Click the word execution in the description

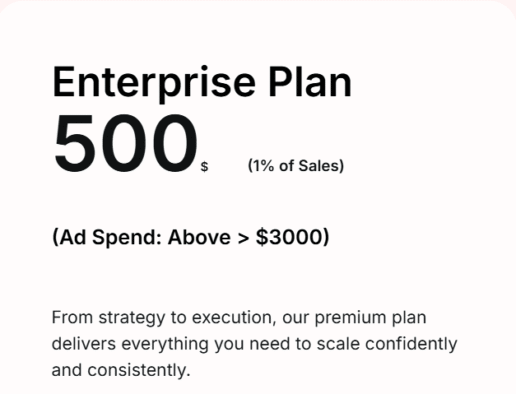point(234,318)
